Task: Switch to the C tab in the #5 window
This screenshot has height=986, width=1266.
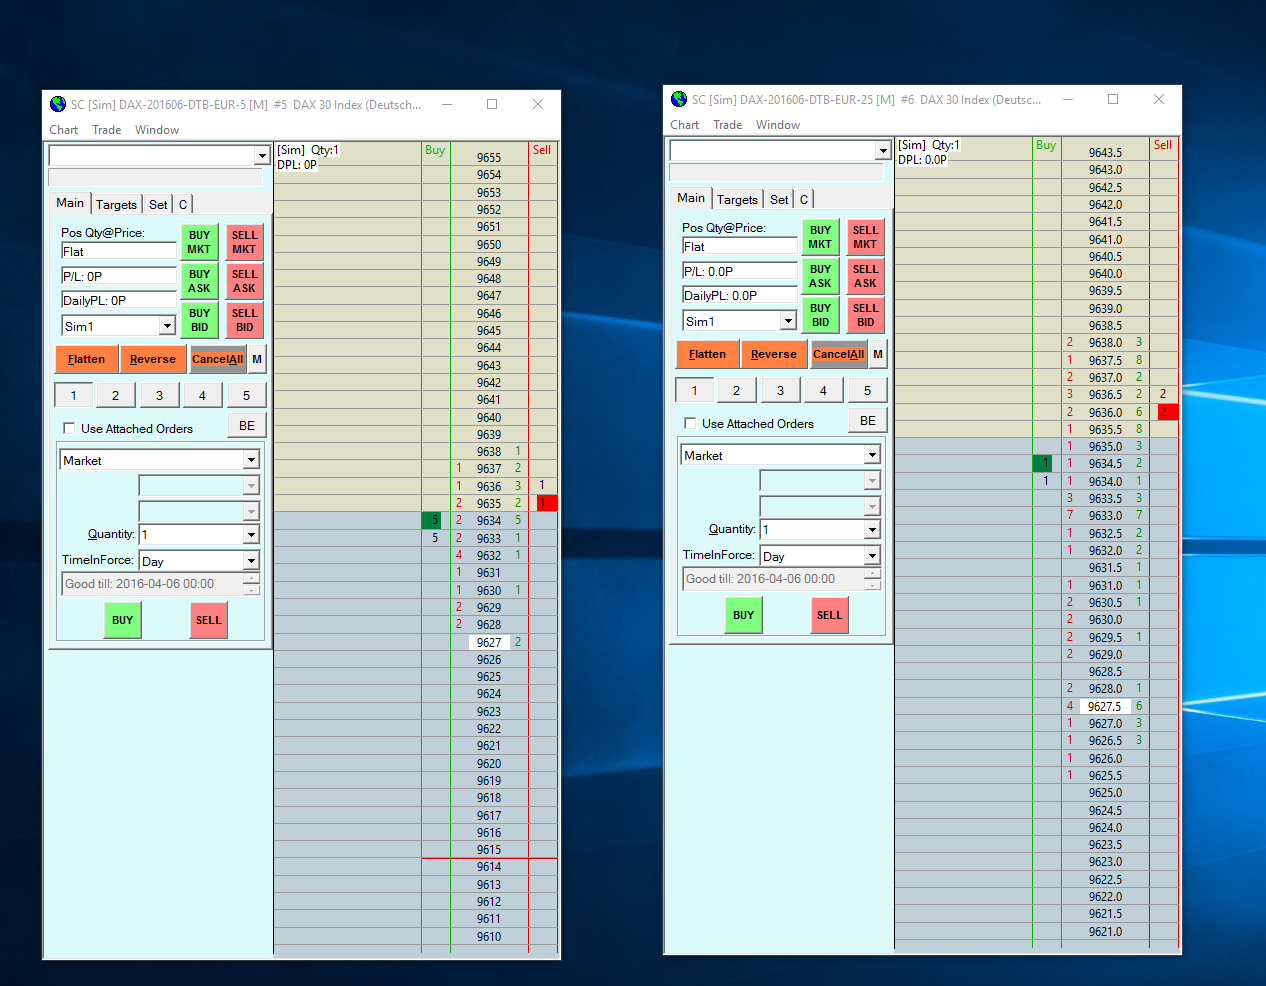Action: pos(183,204)
